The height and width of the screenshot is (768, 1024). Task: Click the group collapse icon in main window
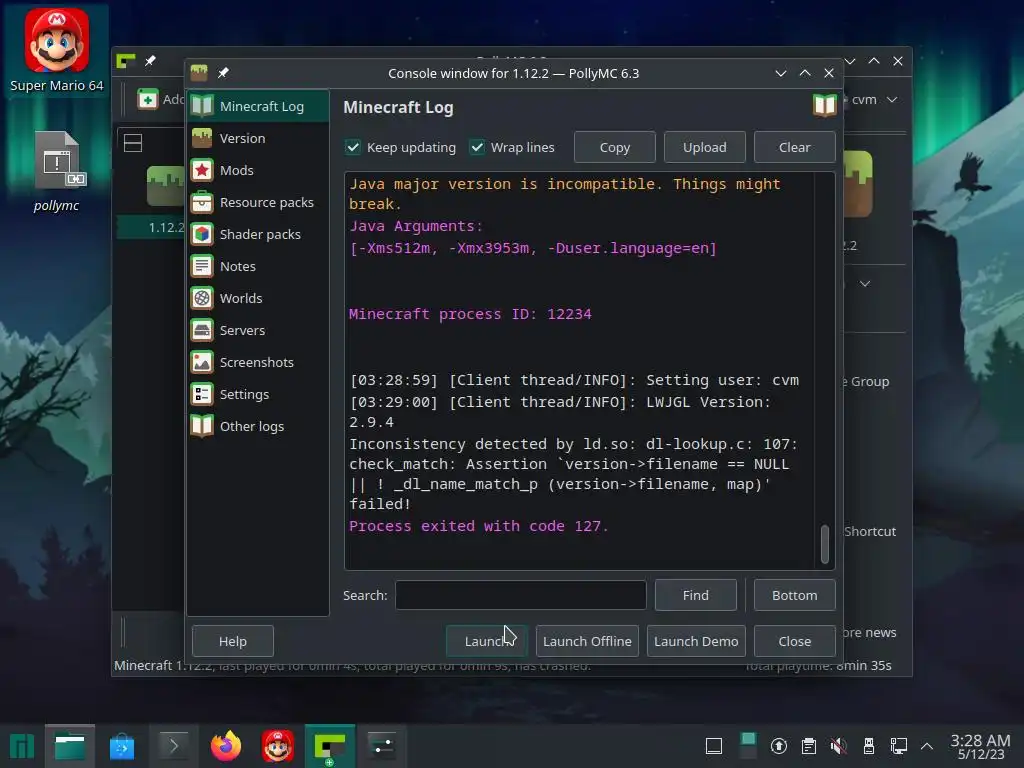pyautogui.click(x=133, y=143)
